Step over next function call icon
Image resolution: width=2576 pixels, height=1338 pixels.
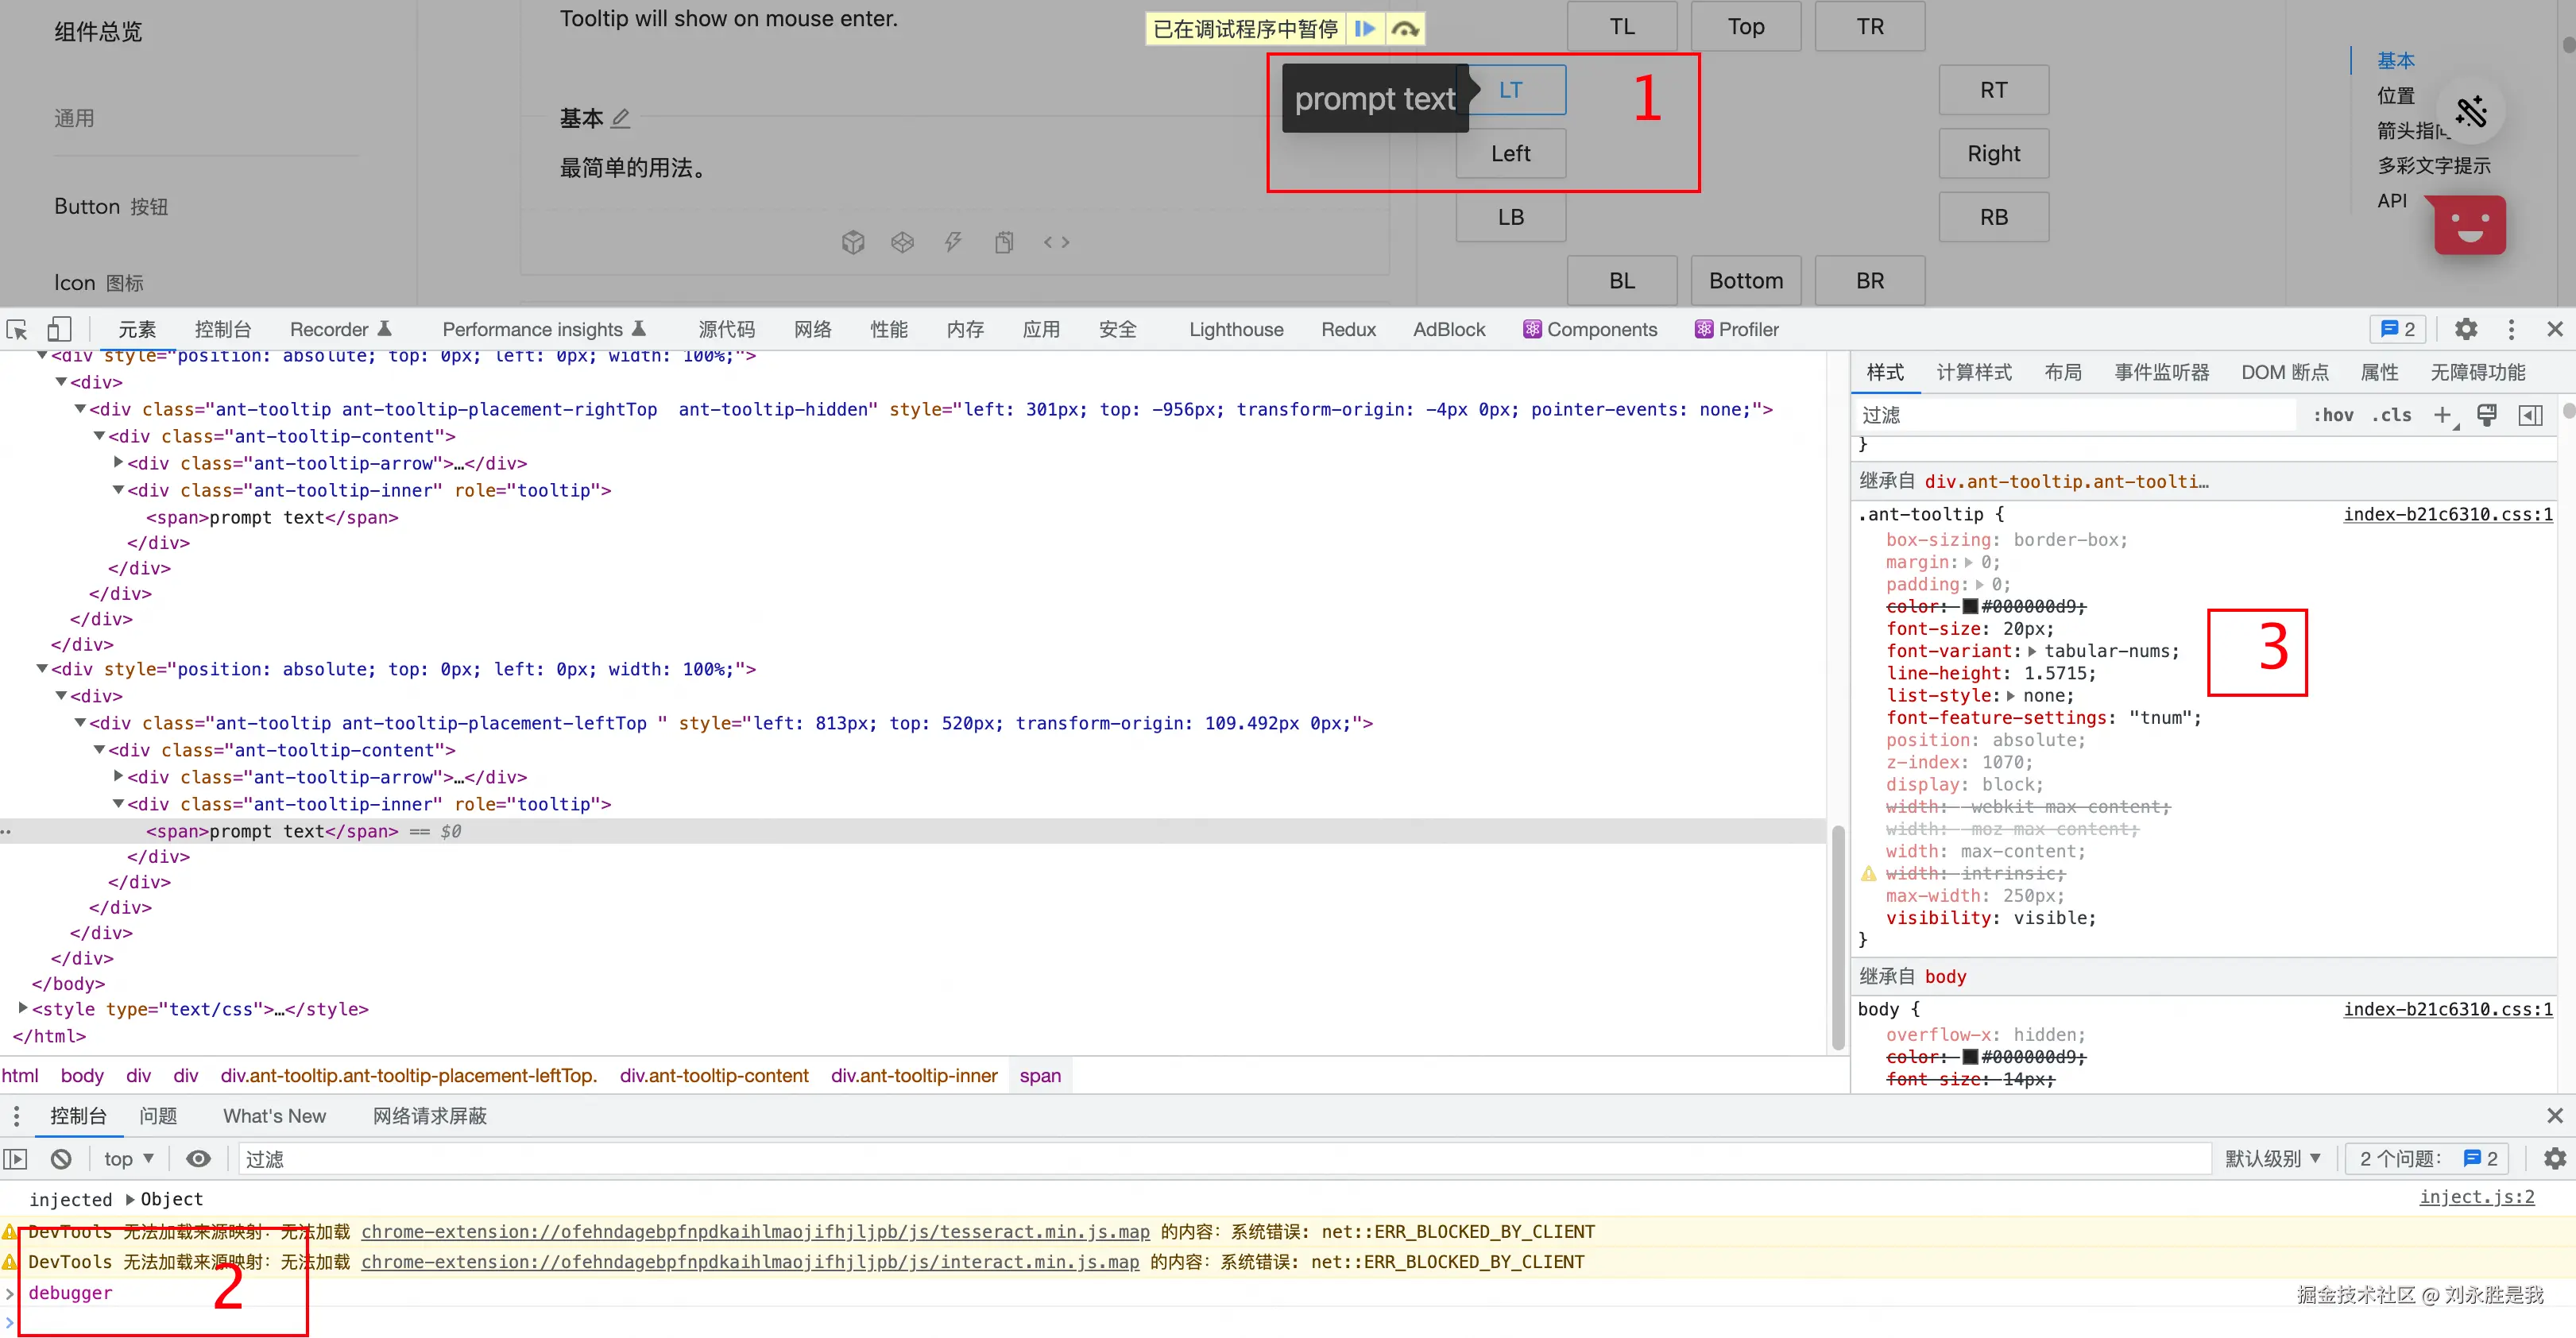coord(1405,29)
